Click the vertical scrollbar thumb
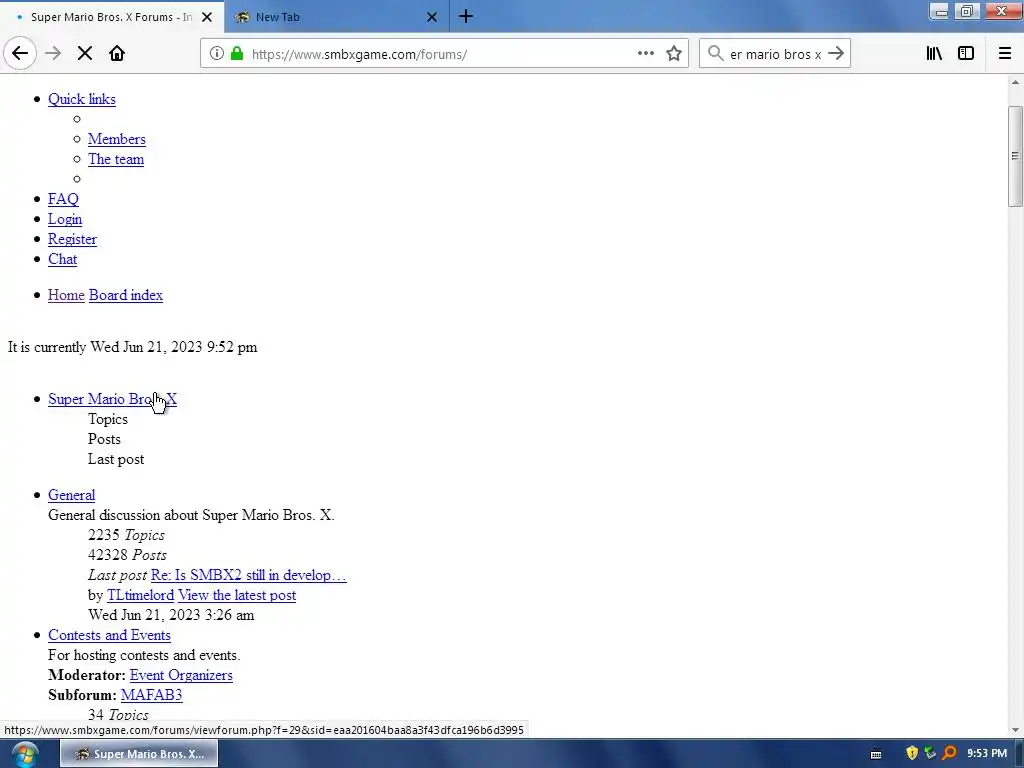This screenshot has width=1024, height=768. coord(1015,156)
